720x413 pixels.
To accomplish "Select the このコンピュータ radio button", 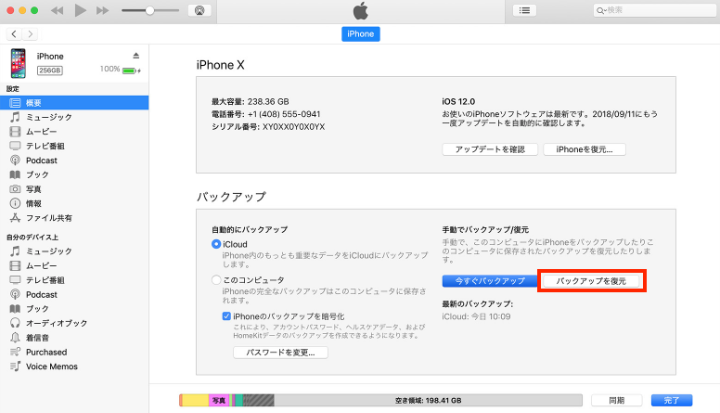I will click(216, 280).
